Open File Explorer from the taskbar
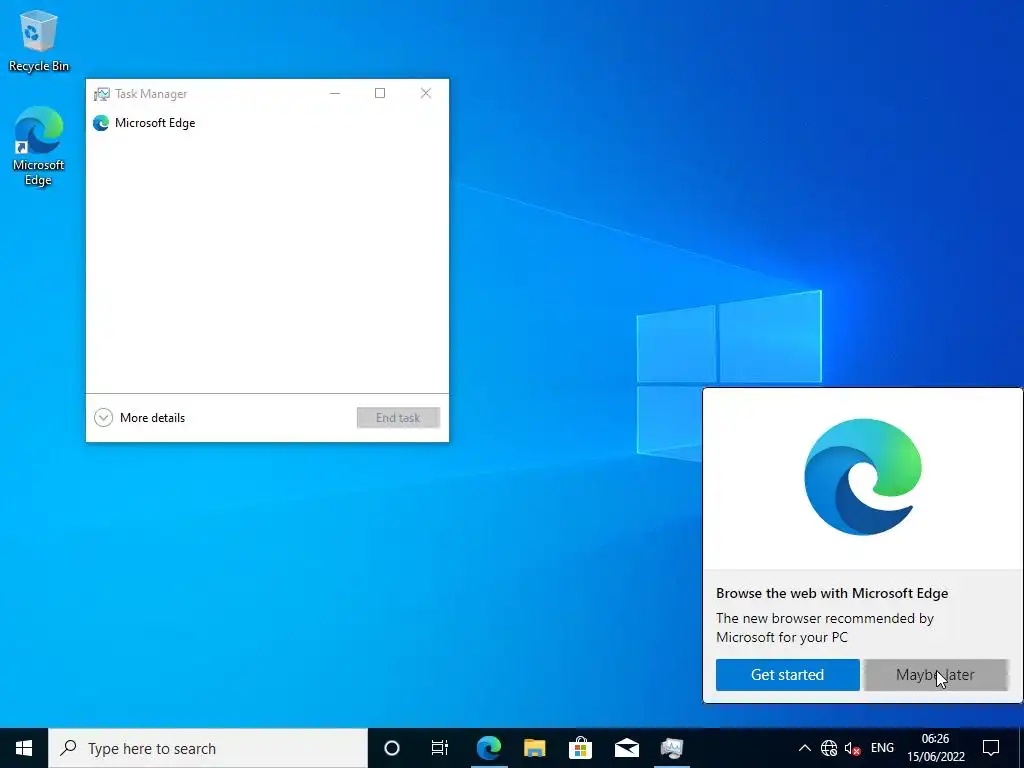1024x768 pixels. coord(534,748)
